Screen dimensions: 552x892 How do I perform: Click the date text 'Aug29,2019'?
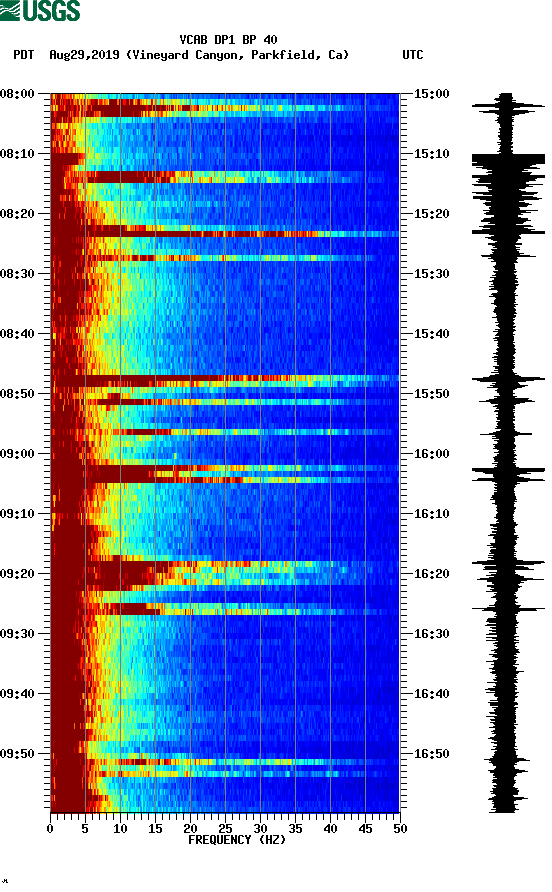pos(84,55)
